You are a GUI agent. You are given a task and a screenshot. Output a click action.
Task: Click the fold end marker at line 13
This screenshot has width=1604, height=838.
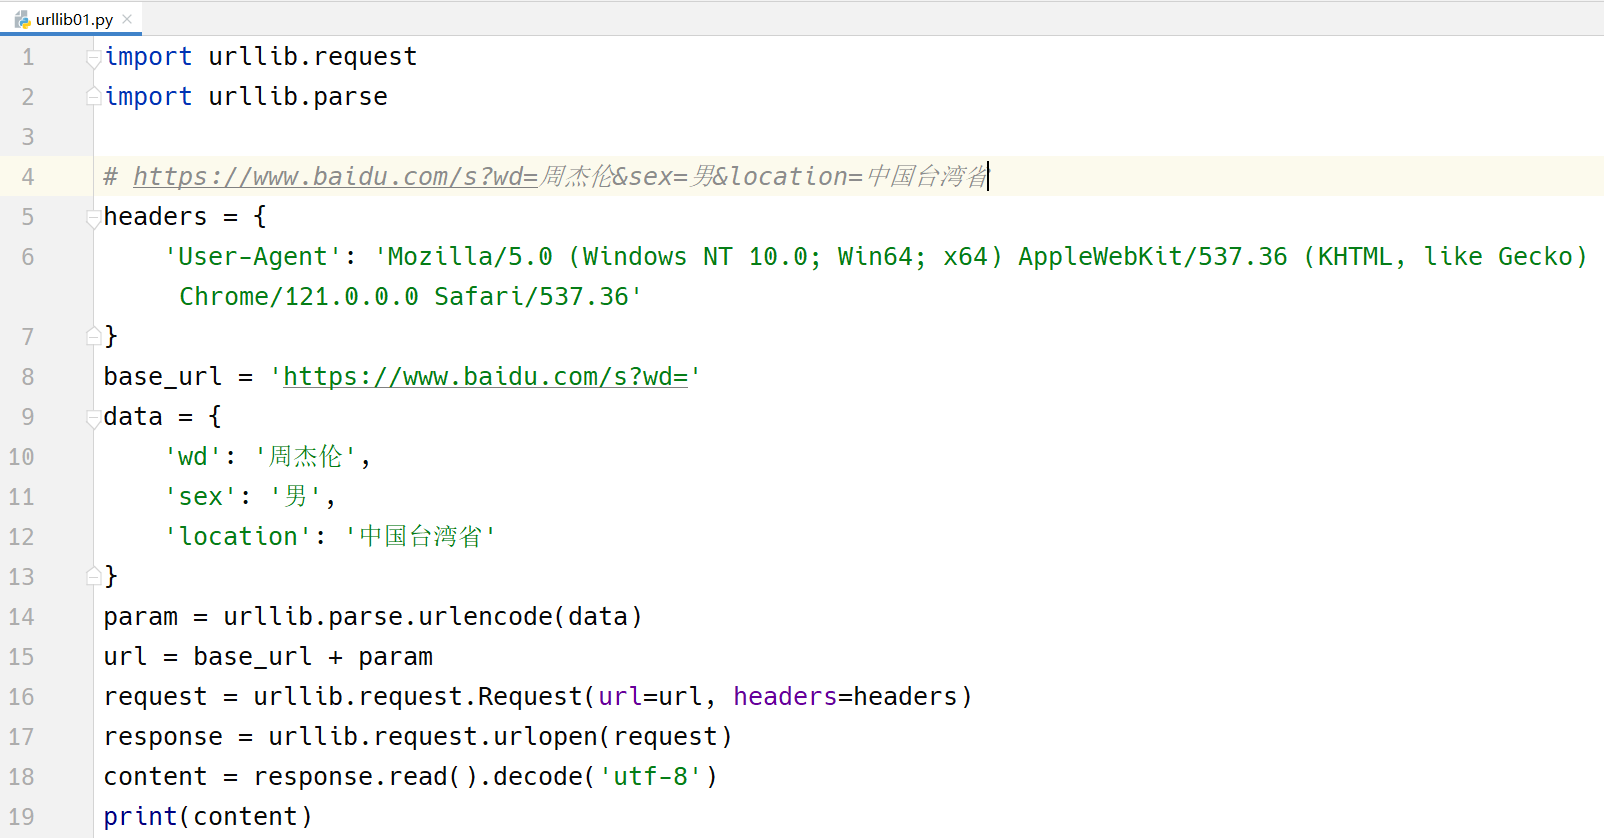(x=93, y=576)
